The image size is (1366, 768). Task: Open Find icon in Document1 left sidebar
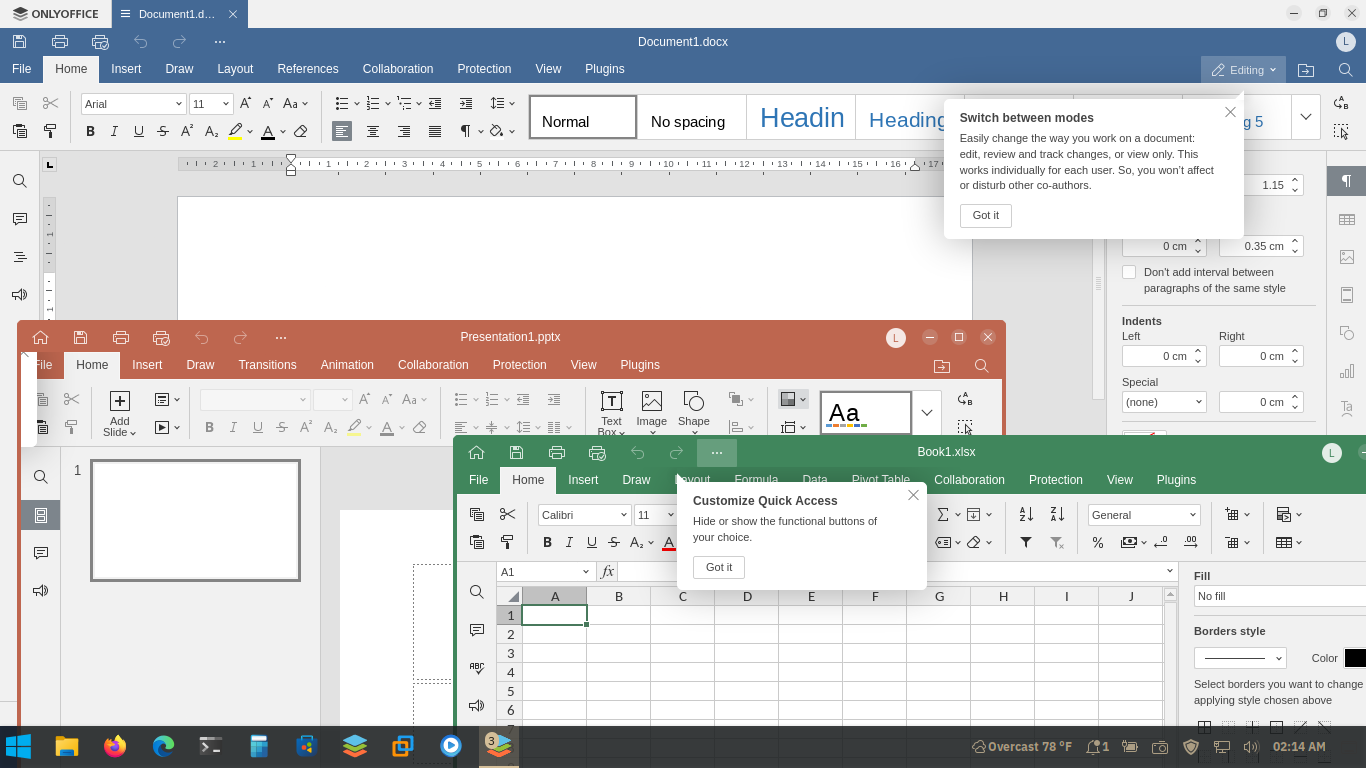[x=20, y=181]
